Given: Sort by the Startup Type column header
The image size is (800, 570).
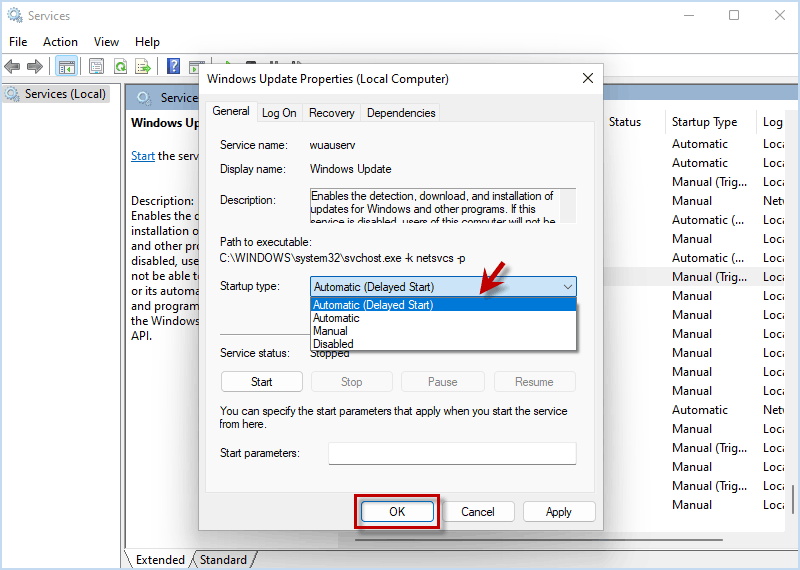Looking at the screenshot, I should pyautogui.click(x=704, y=122).
